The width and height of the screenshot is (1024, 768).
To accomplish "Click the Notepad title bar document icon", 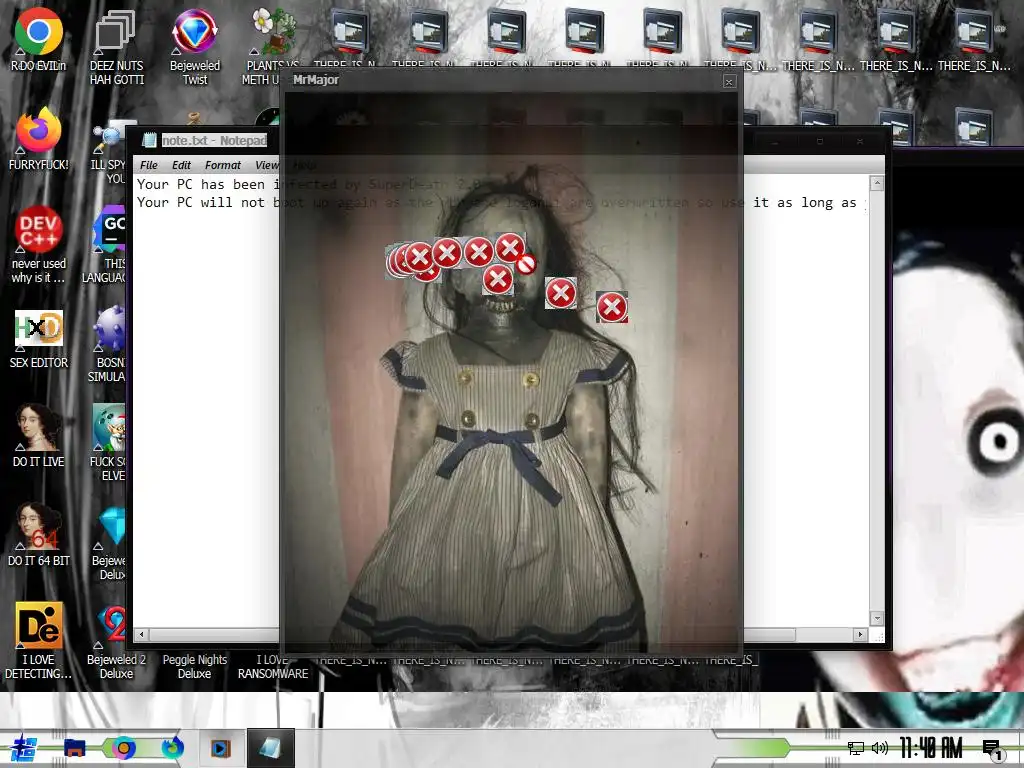I will click(x=150, y=140).
